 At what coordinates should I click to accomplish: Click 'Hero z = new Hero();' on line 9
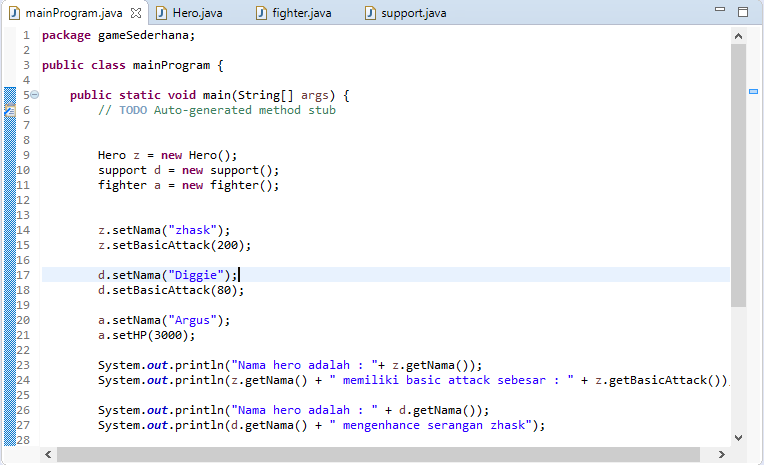[x=167, y=155]
